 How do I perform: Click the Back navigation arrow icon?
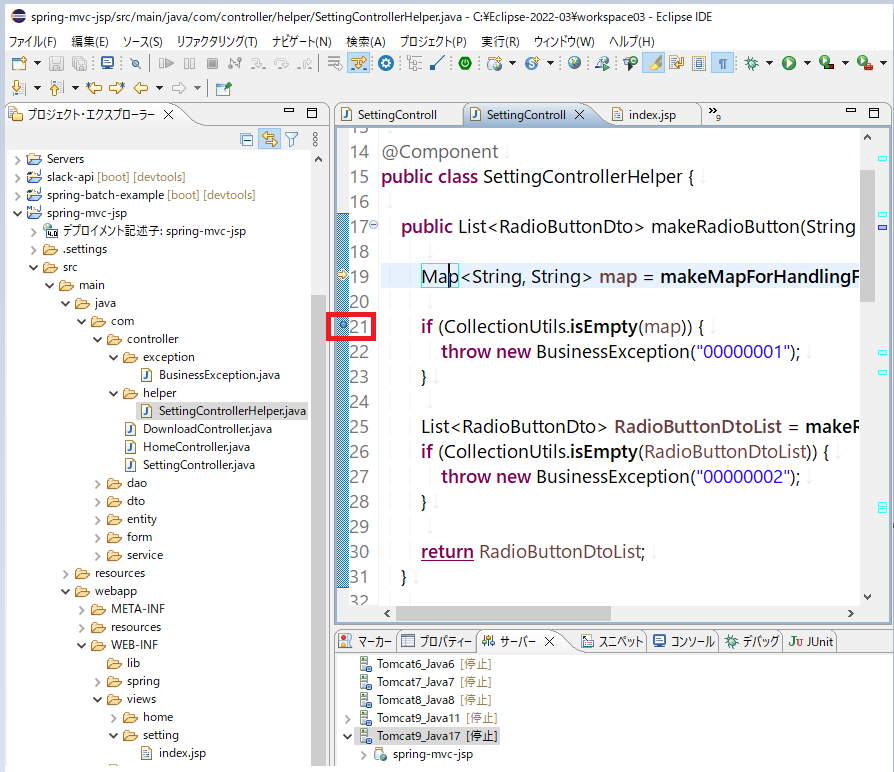click(x=141, y=88)
